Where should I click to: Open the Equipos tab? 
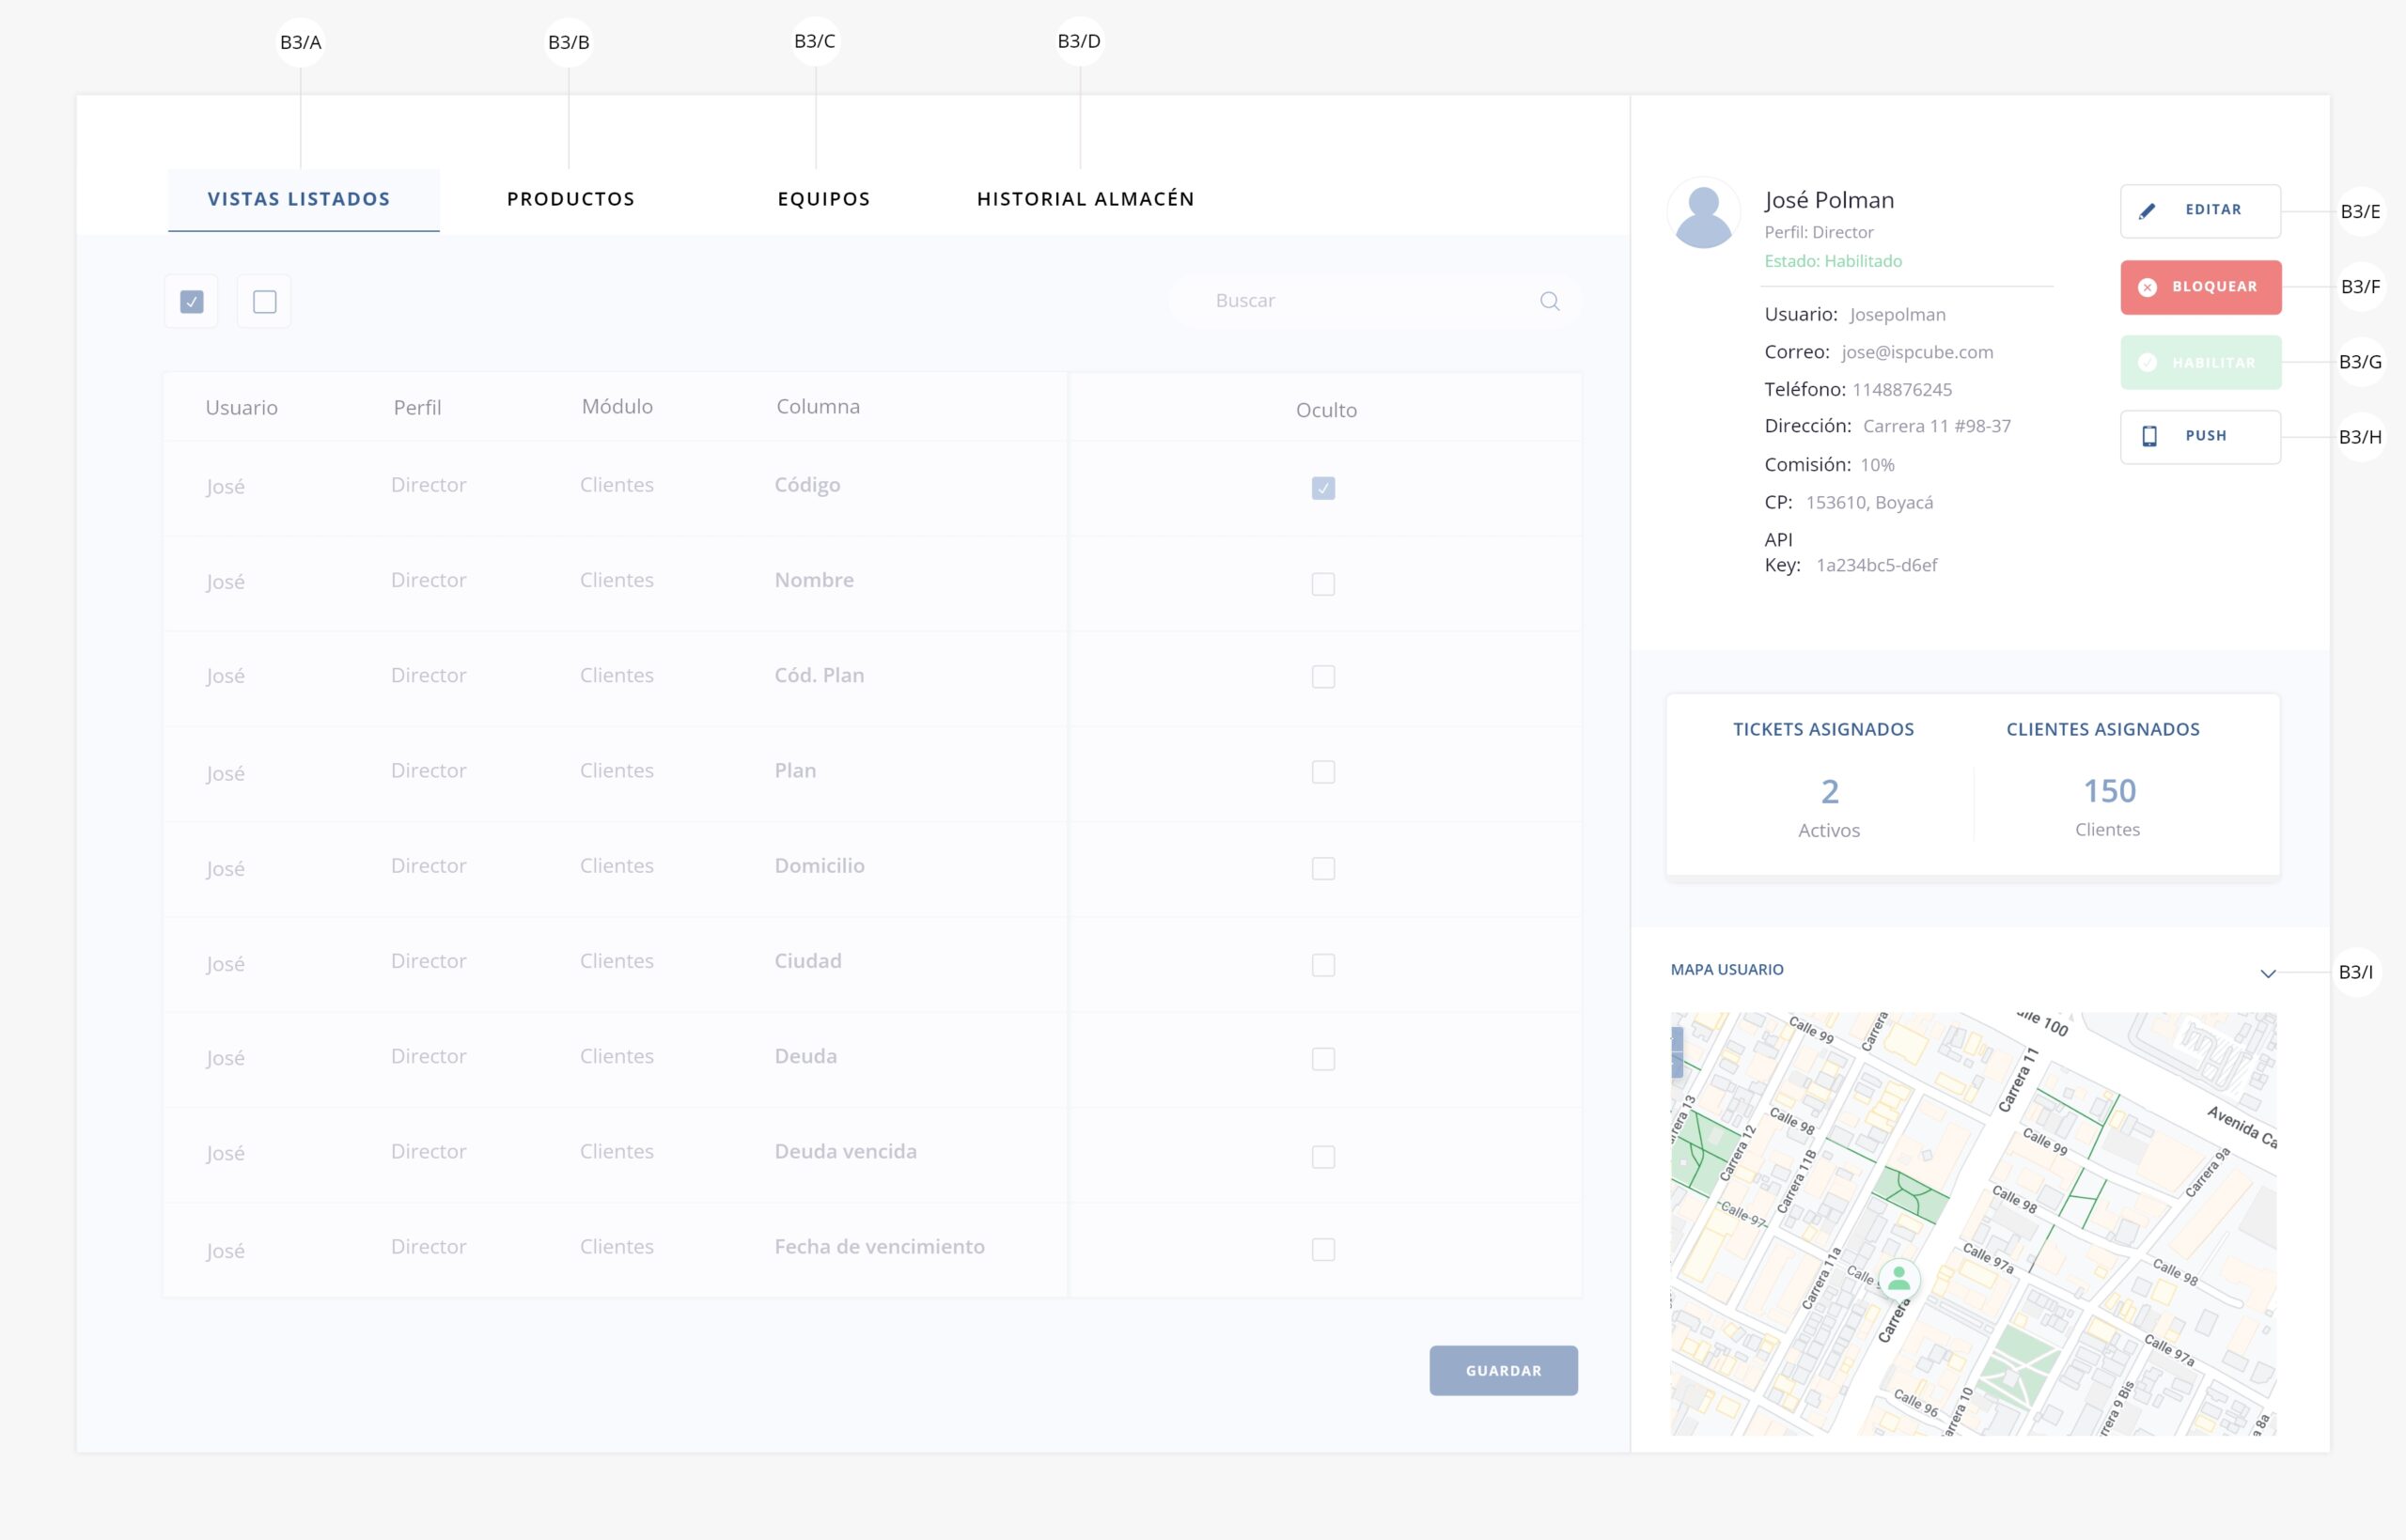[x=823, y=199]
